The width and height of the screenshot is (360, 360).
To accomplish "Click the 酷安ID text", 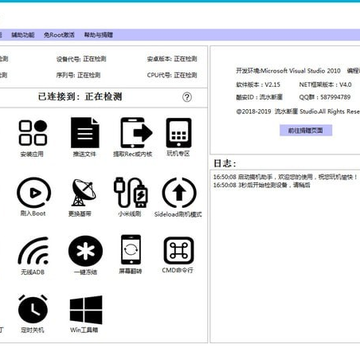I will [259, 97].
